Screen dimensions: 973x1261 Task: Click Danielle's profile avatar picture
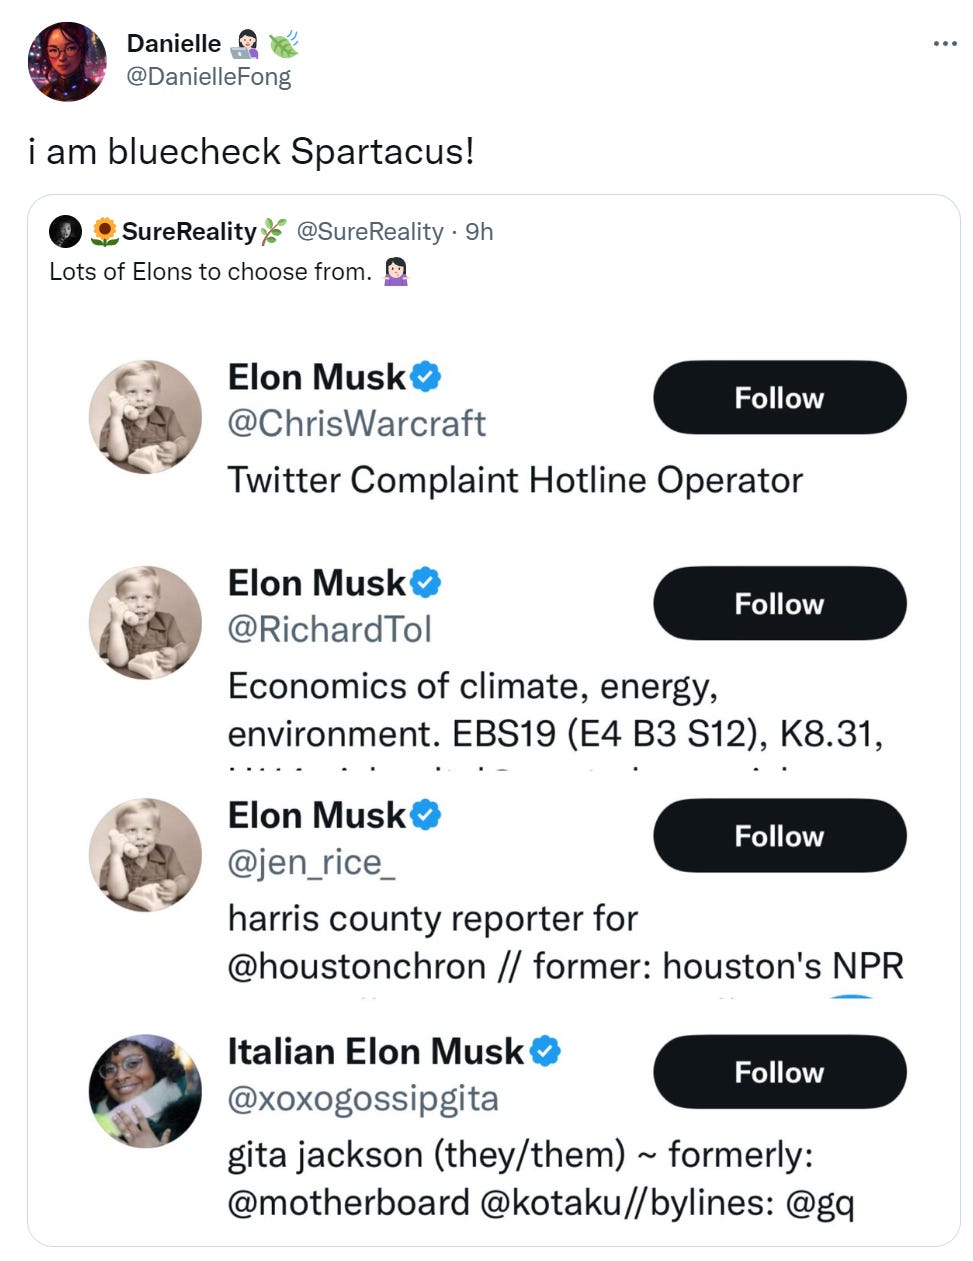66,62
